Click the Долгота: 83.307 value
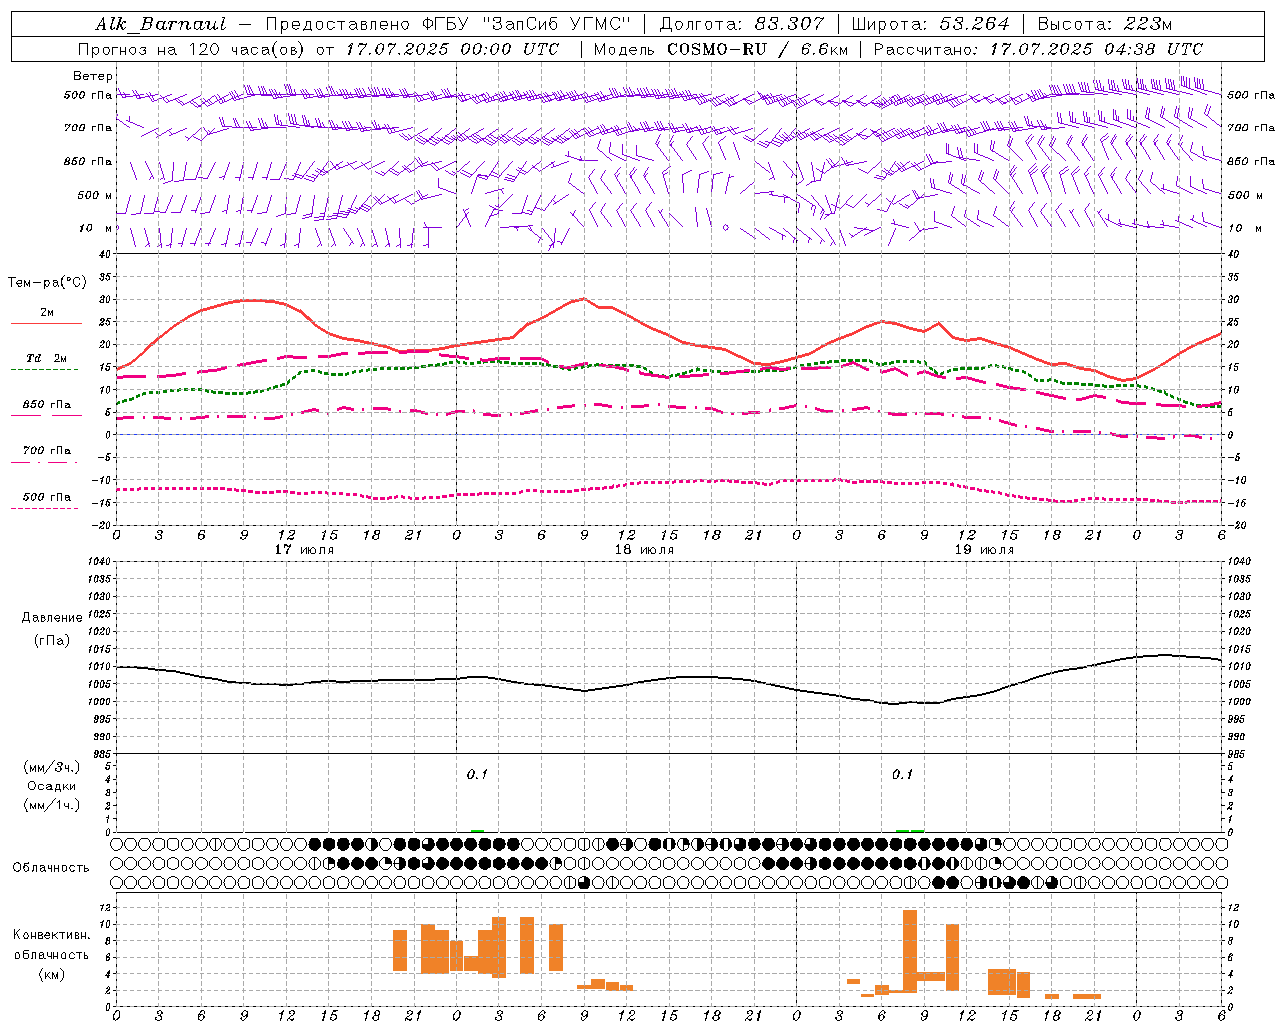The image size is (1280, 1024). (742, 24)
